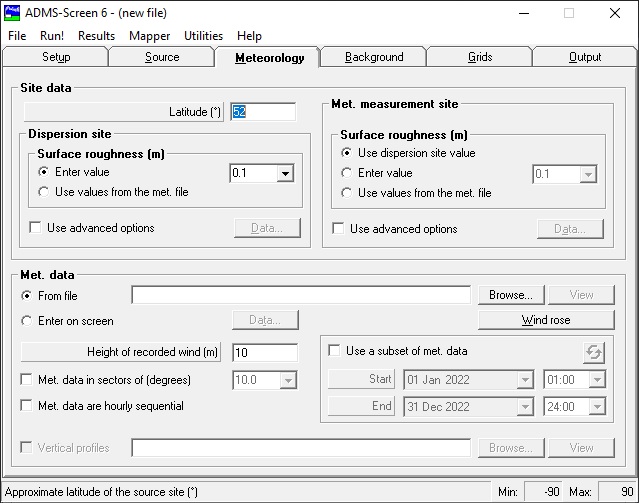Open the Background tab
The width and height of the screenshot is (639, 503).
(x=374, y=57)
